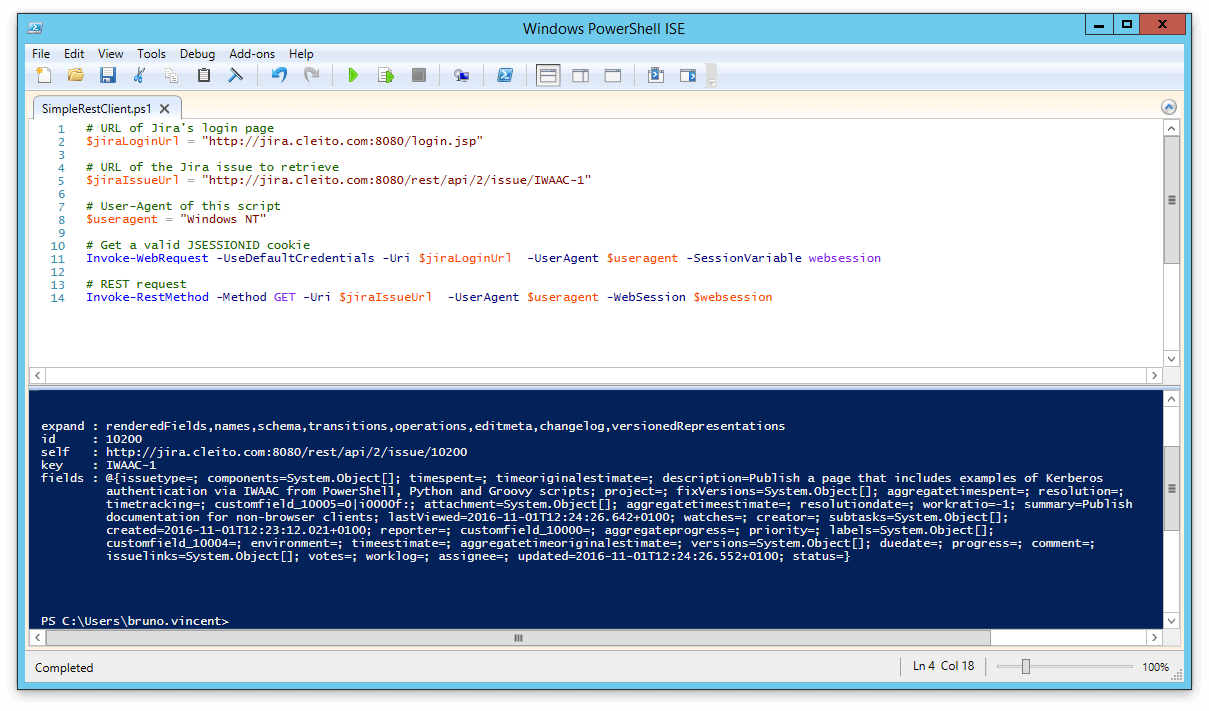This screenshot has width=1209, height=711.
Task: Click "# REST request" comment on line 13
Action: [136, 284]
